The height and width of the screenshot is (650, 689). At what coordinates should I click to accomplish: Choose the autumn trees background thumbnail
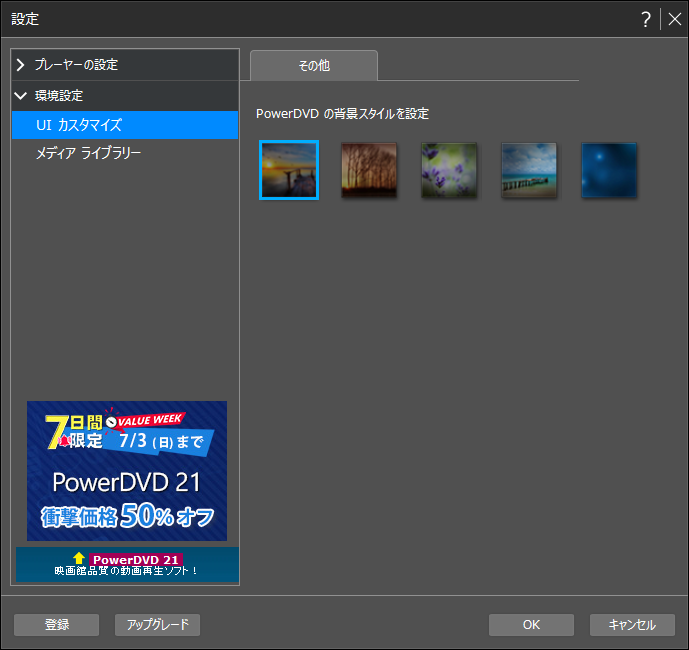point(369,170)
